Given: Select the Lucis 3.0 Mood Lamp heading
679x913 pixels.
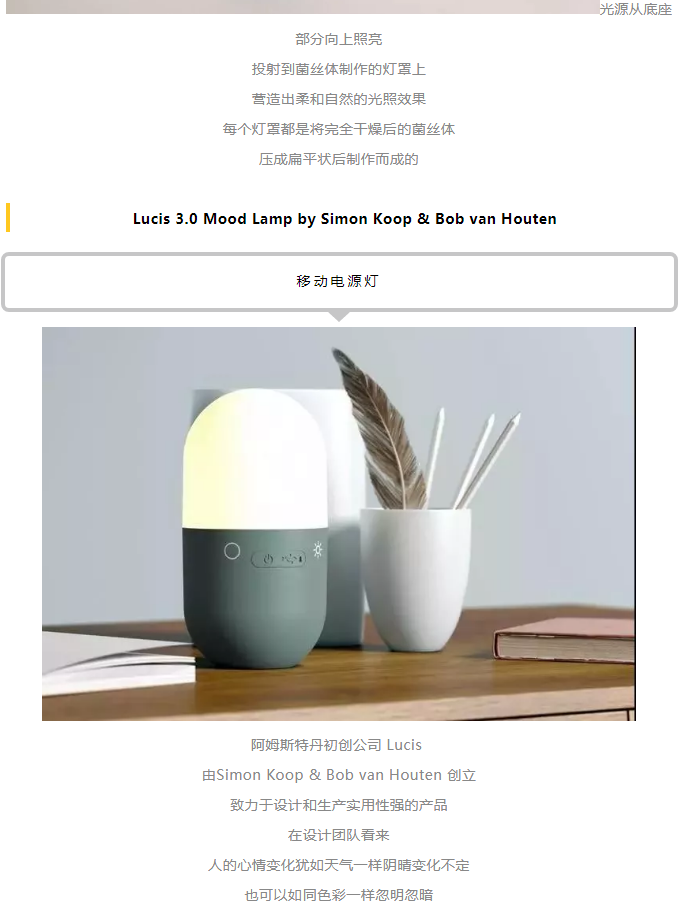Looking at the screenshot, I should tap(344, 219).
